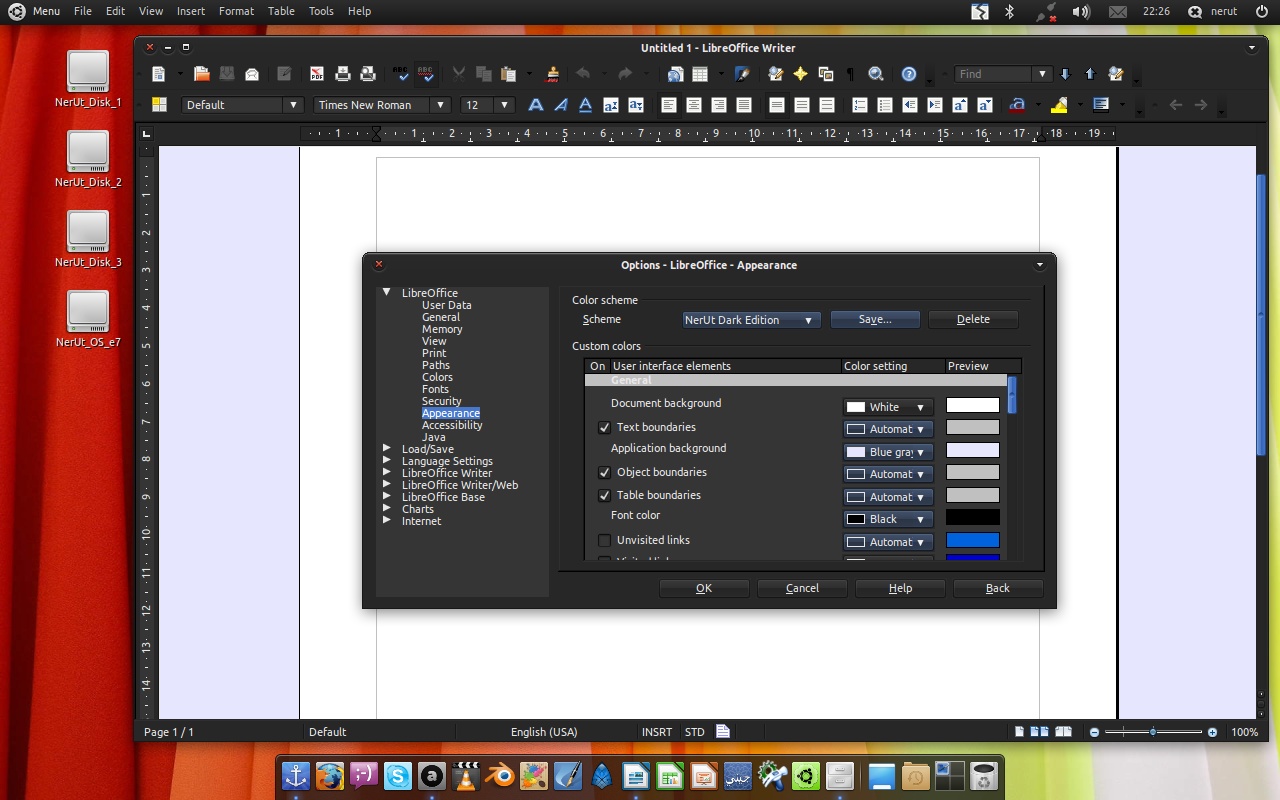Click the Bold letter A icon
This screenshot has height=800, width=1280.
pyautogui.click(x=536, y=105)
